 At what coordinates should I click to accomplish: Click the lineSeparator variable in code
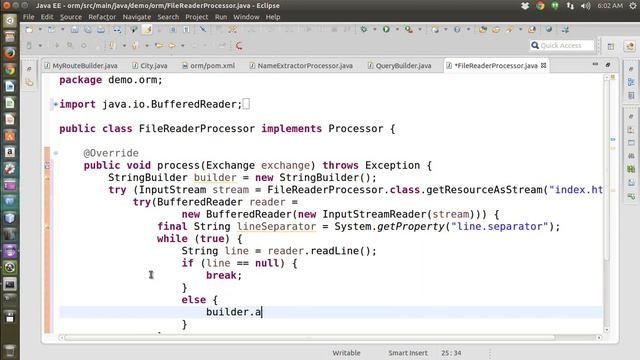coord(276,227)
